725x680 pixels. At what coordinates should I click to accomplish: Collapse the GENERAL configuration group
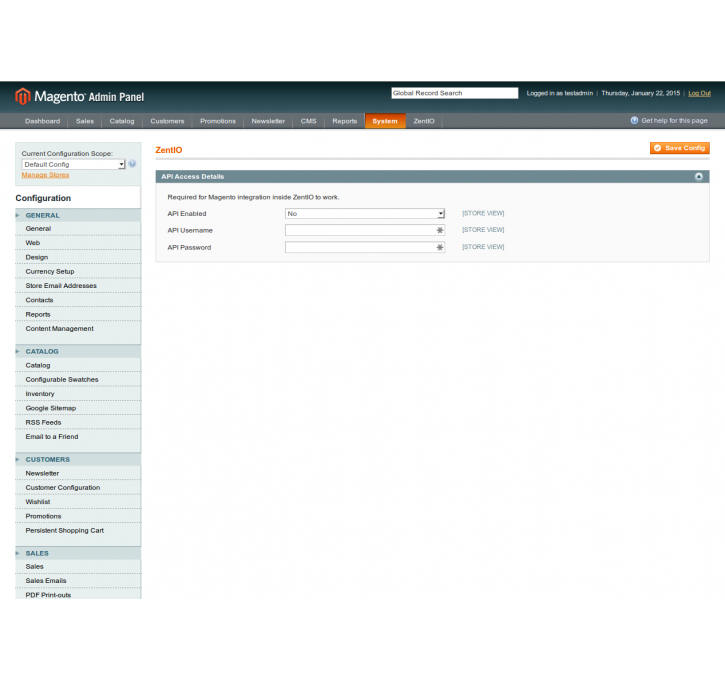point(78,215)
